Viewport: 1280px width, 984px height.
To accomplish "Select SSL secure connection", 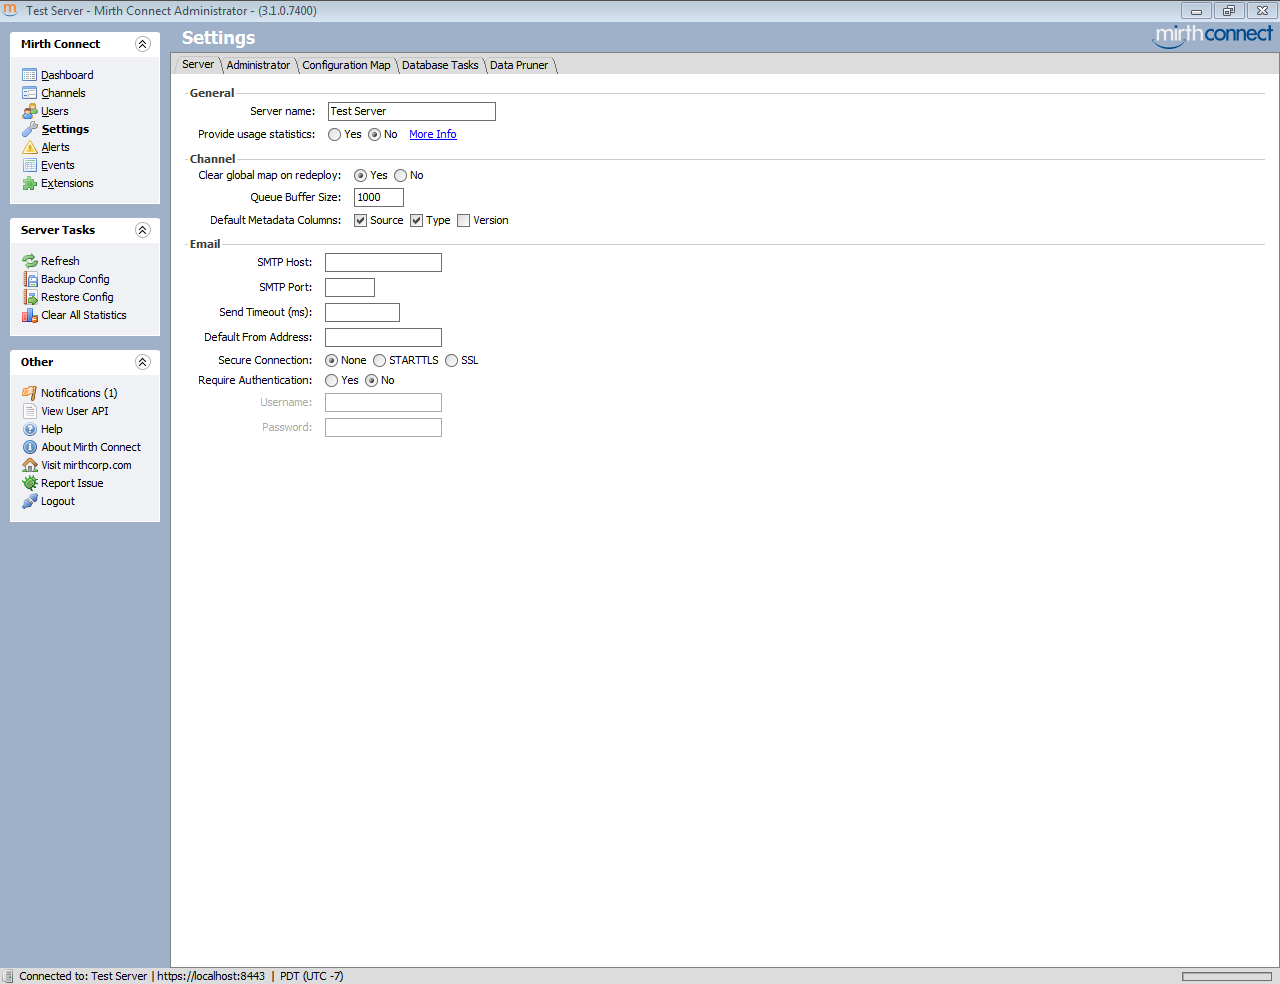I will [x=451, y=361].
